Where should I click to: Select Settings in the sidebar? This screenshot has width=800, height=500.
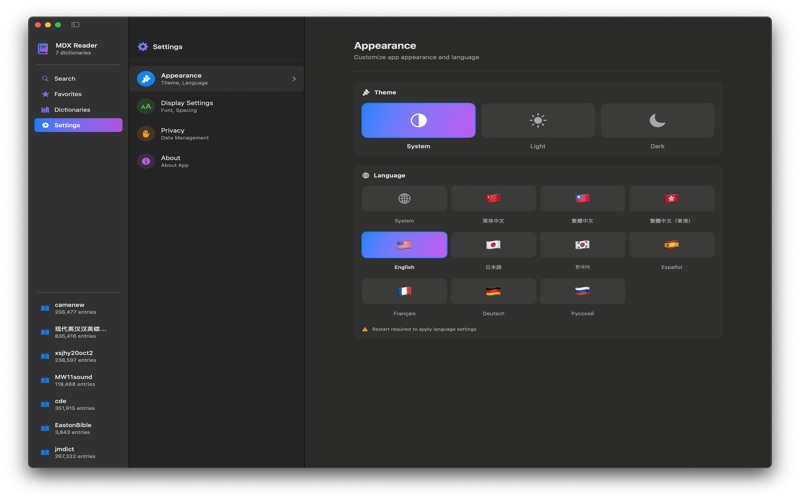click(78, 125)
